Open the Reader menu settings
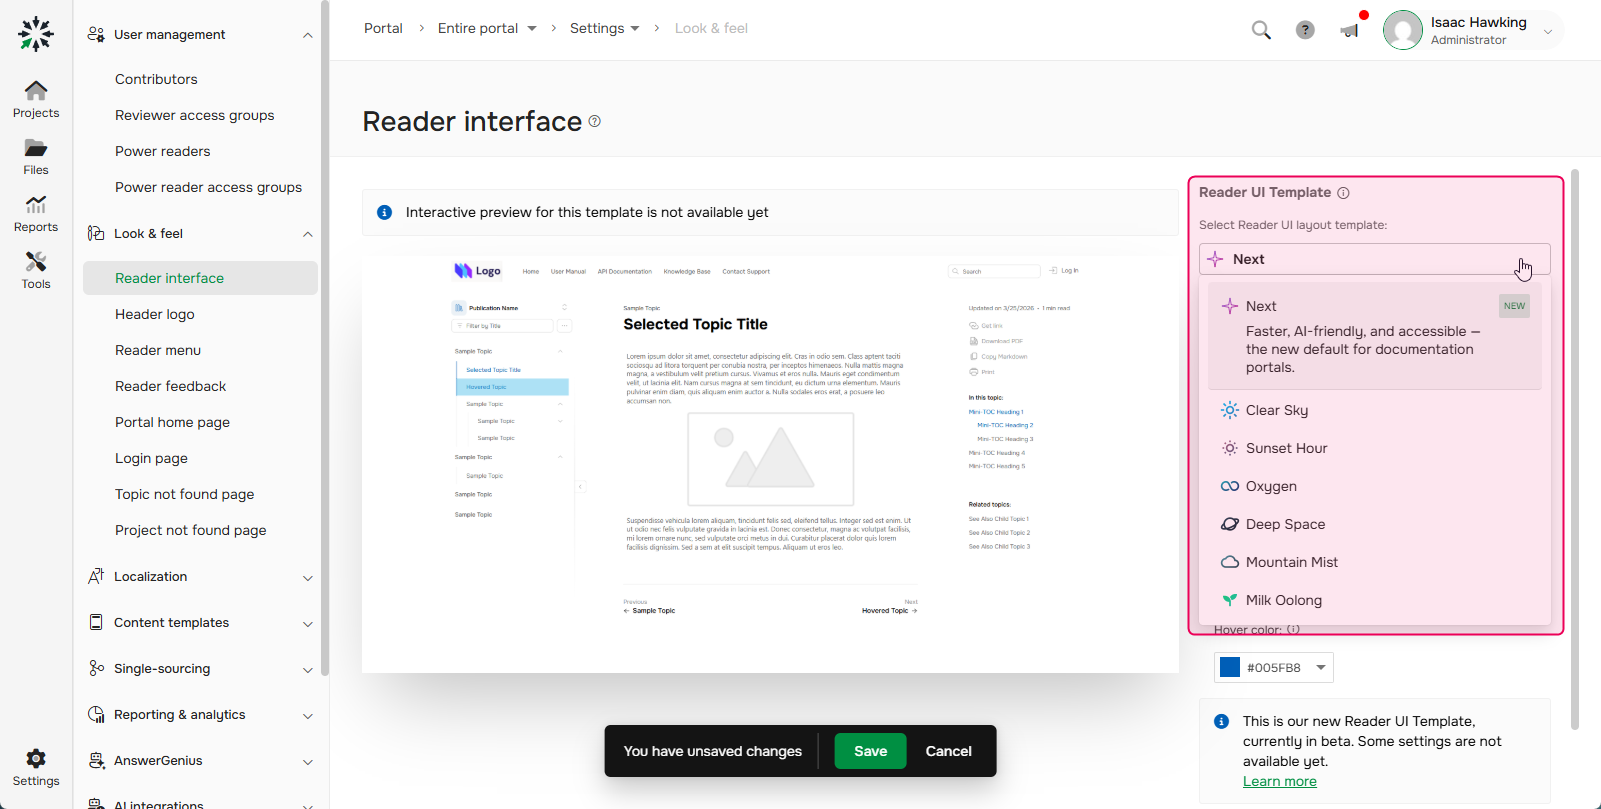The width and height of the screenshot is (1601, 809). (158, 350)
